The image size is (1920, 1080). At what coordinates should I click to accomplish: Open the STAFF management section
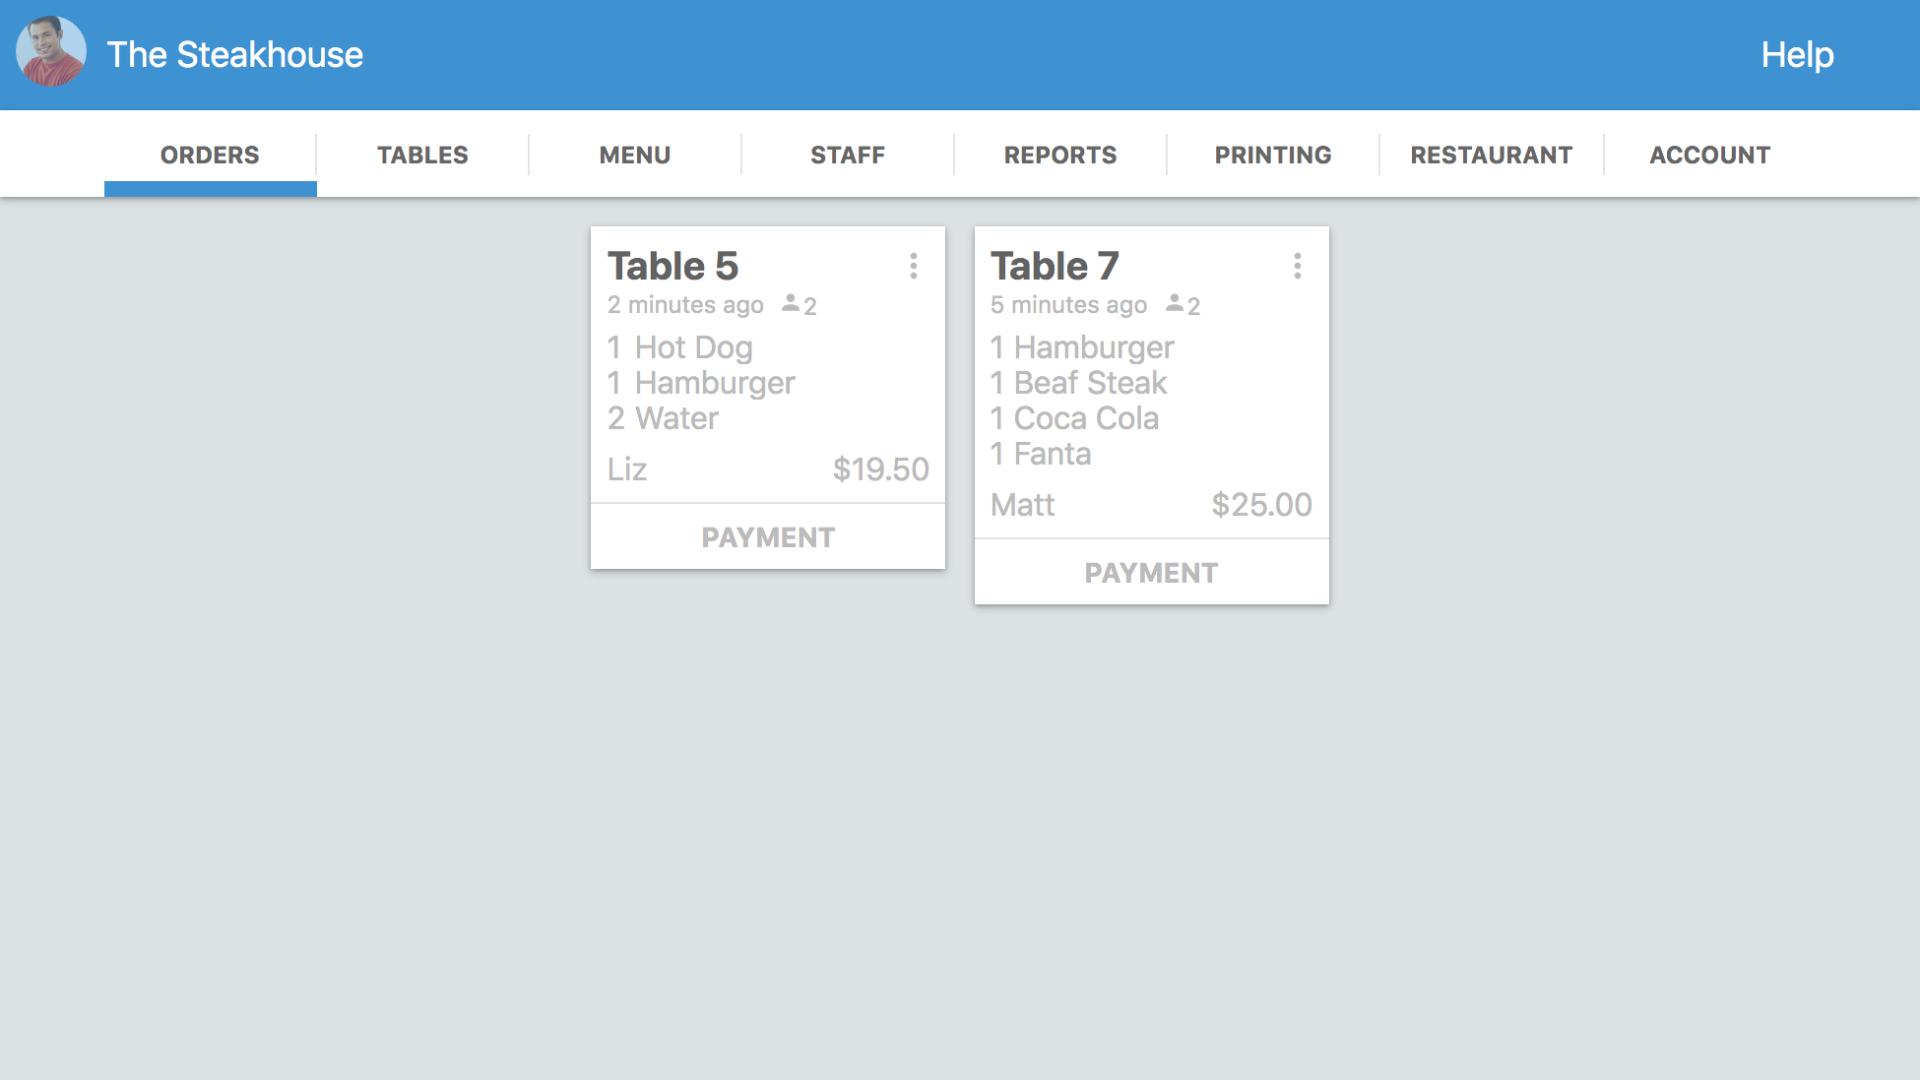click(847, 154)
